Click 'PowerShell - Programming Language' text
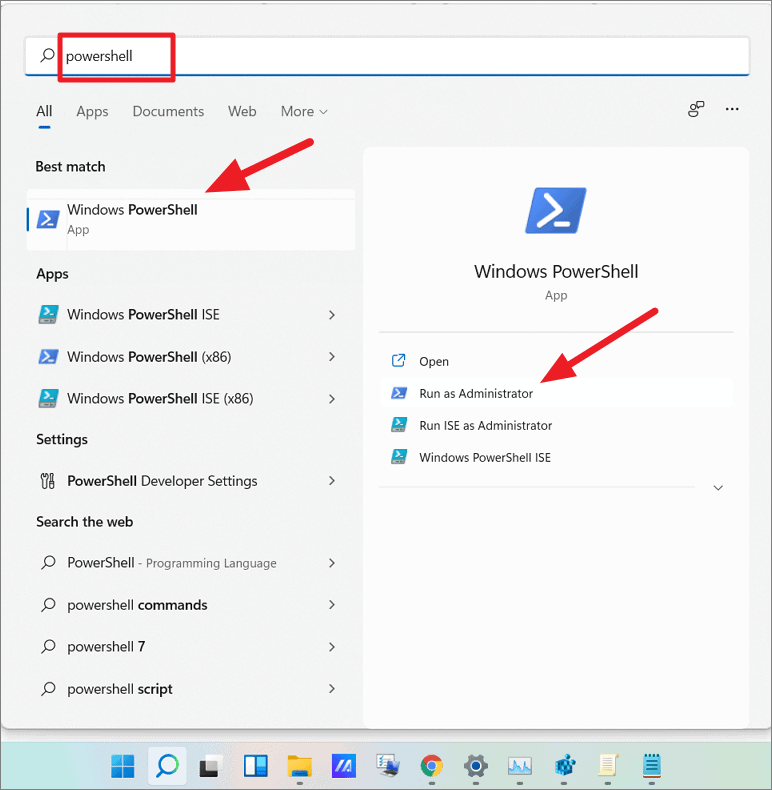 point(172,562)
